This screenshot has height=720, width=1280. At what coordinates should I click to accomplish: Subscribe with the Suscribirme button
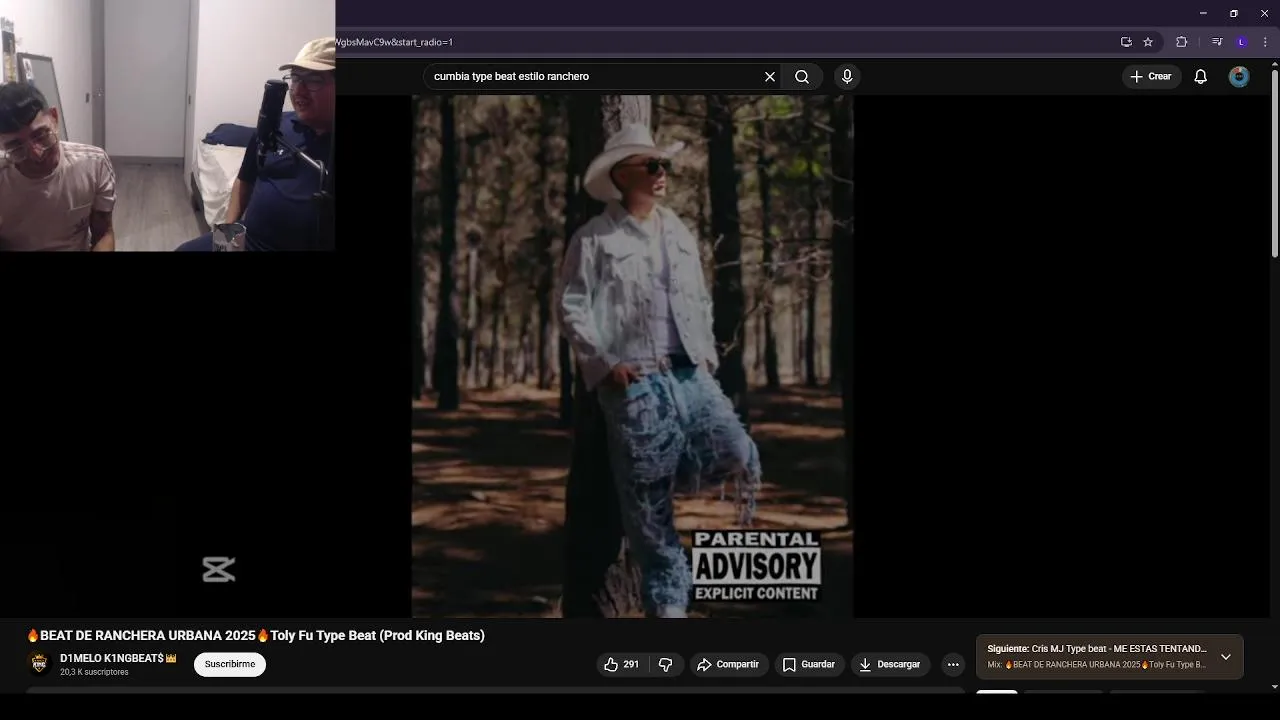click(x=230, y=664)
